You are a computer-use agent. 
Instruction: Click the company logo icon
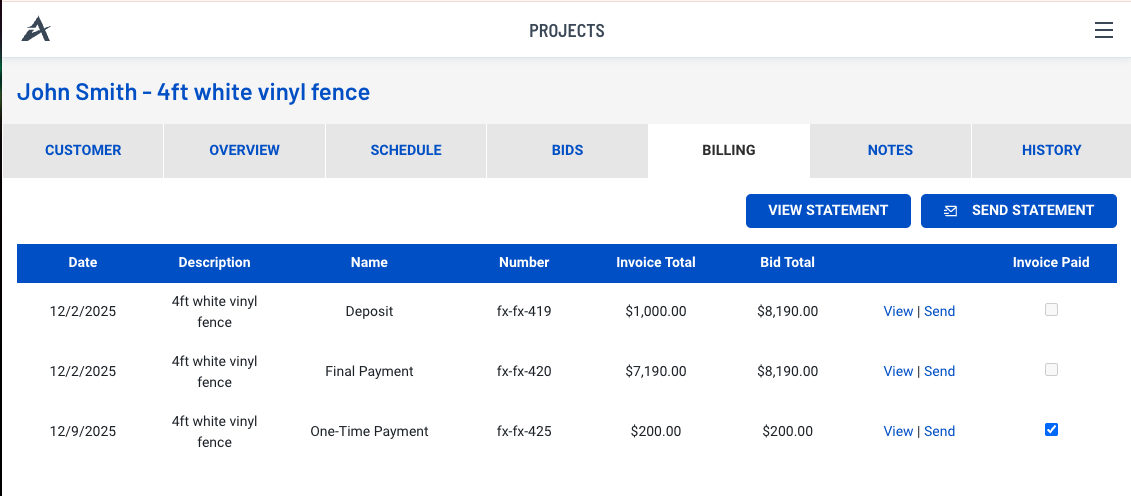(x=36, y=30)
